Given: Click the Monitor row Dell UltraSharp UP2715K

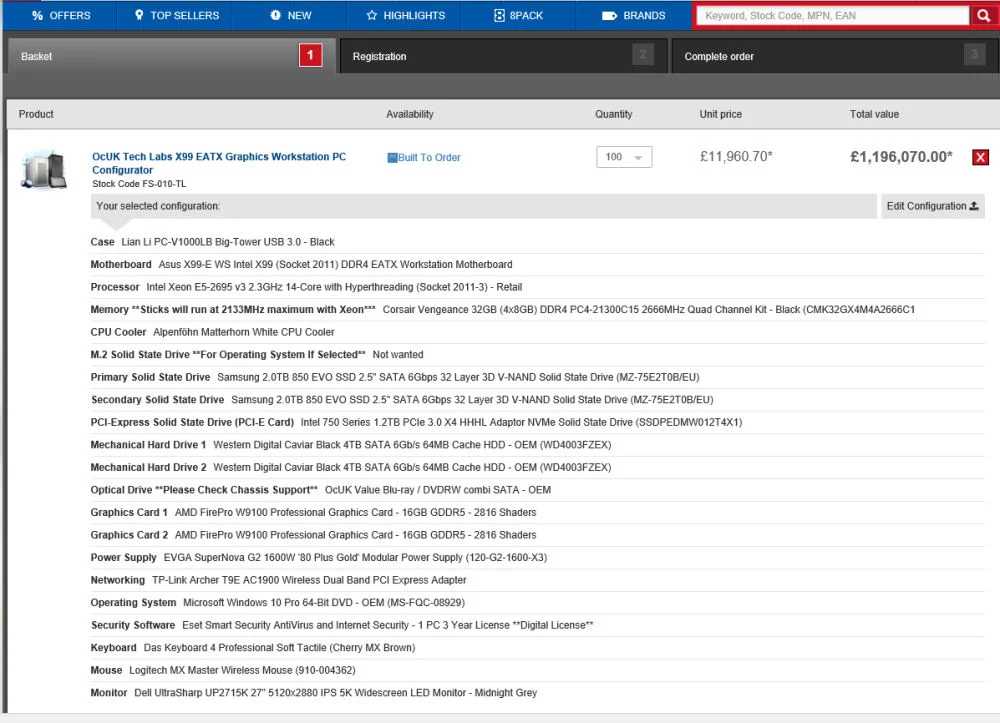Looking at the screenshot, I should (538, 692).
